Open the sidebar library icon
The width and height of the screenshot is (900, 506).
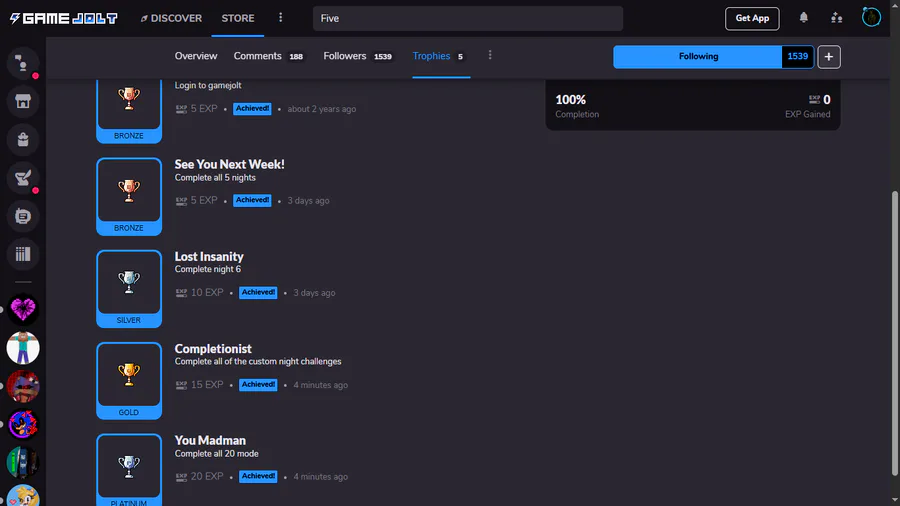(x=23, y=254)
